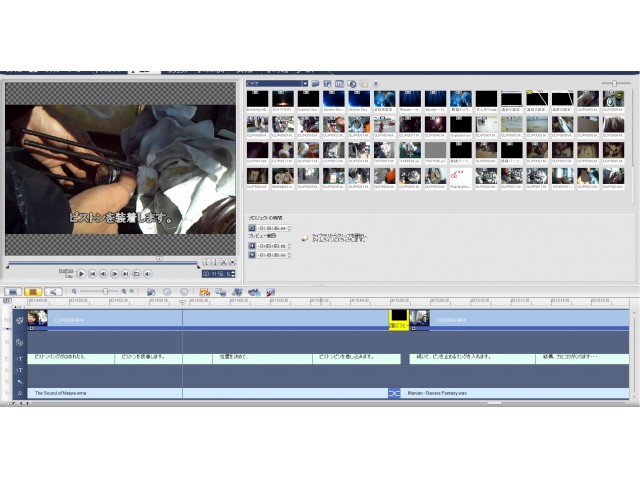Click the yellow highlighted clip on video track
The width and height of the screenshot is (640, 480).
pyautogui.click(x=398, y=319)
